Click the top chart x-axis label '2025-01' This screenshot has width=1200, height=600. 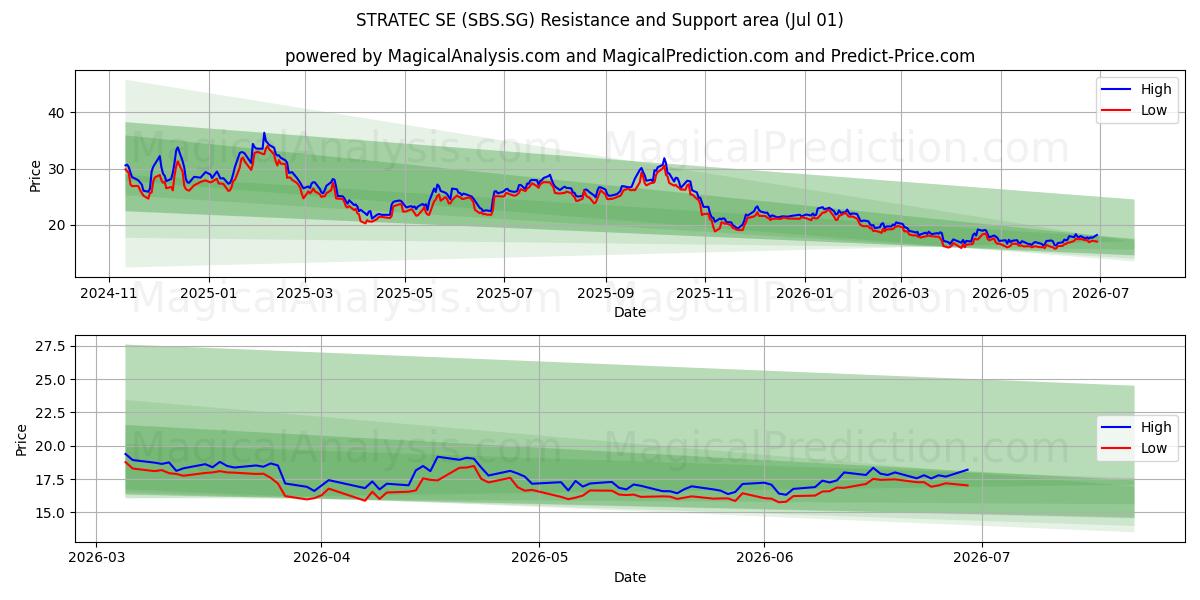[209, 293]
